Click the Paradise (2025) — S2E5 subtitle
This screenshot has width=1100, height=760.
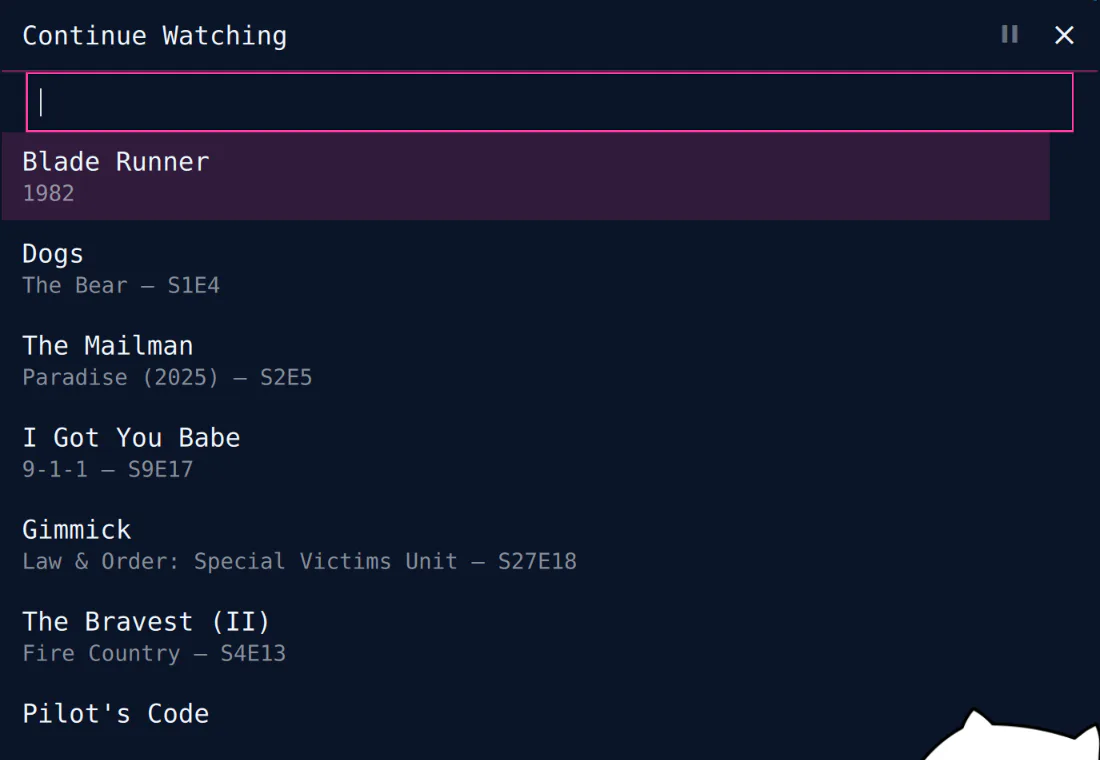click(167, 377)
